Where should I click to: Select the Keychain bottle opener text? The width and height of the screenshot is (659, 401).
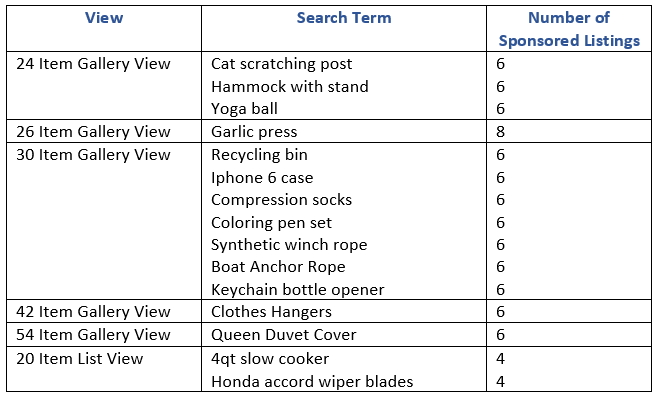click(x=298, y=290)
